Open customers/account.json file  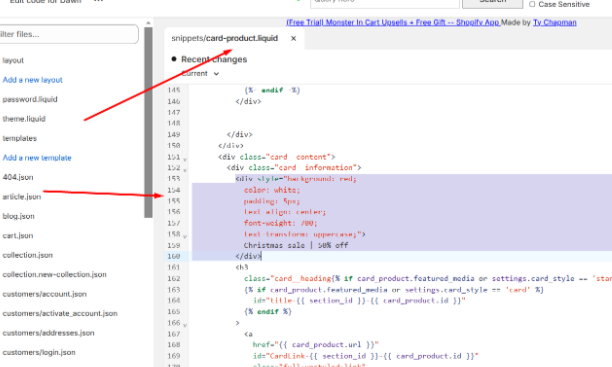[44, 294]
